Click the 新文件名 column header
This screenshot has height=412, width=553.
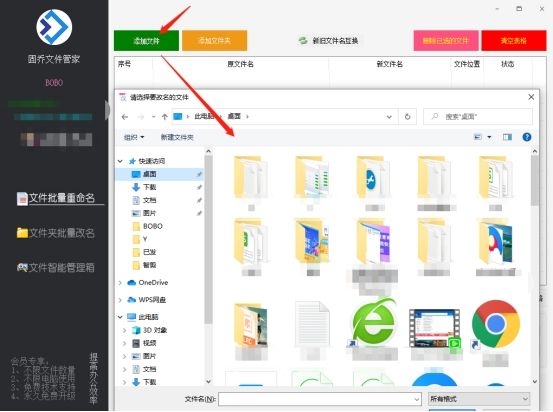click(389, 64)
